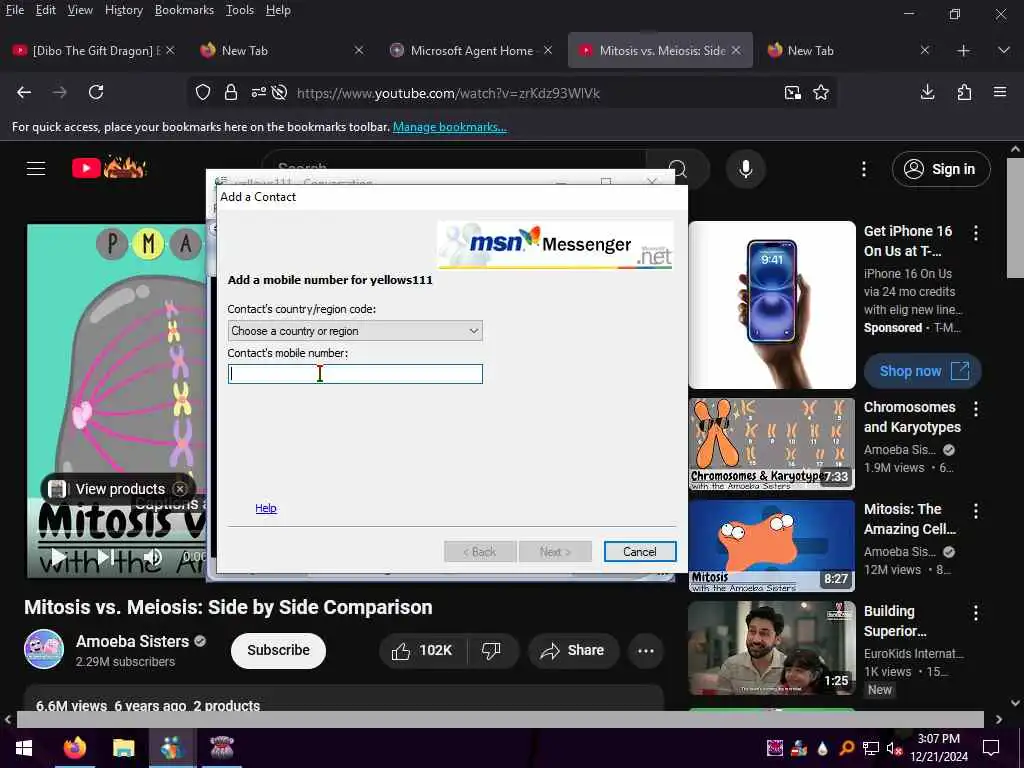This screenshot has width=1024, height=768.
Task: Click the Shop now ad button
Action: (x=923, y=371)
